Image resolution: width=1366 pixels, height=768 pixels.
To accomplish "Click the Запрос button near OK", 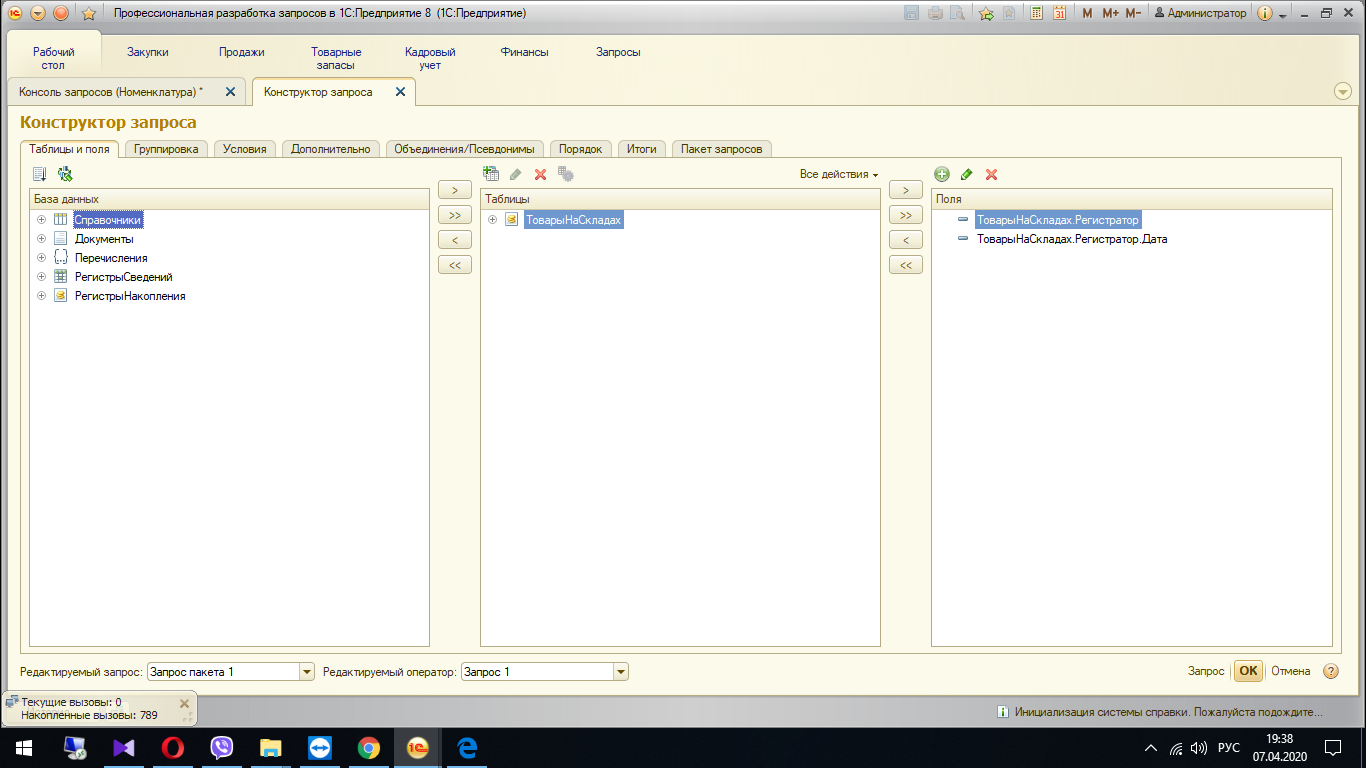I will point(1206,671).
